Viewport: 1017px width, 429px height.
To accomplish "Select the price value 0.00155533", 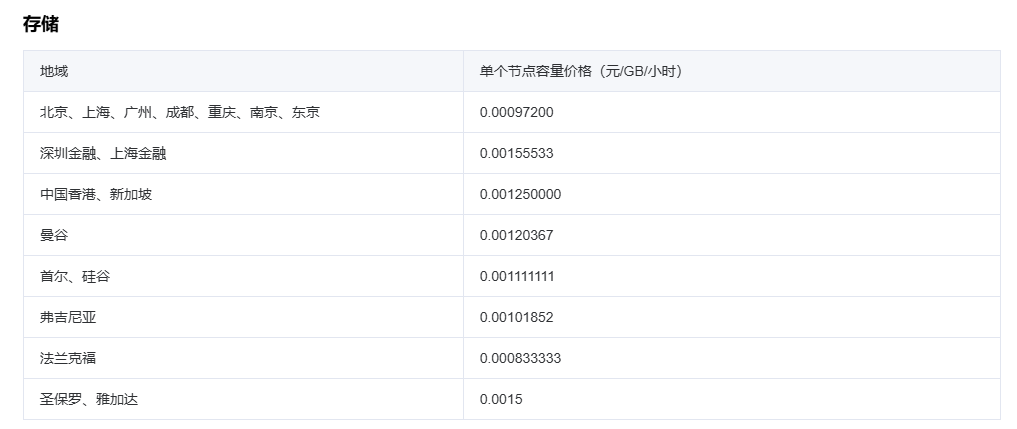I will click(516, 153).
